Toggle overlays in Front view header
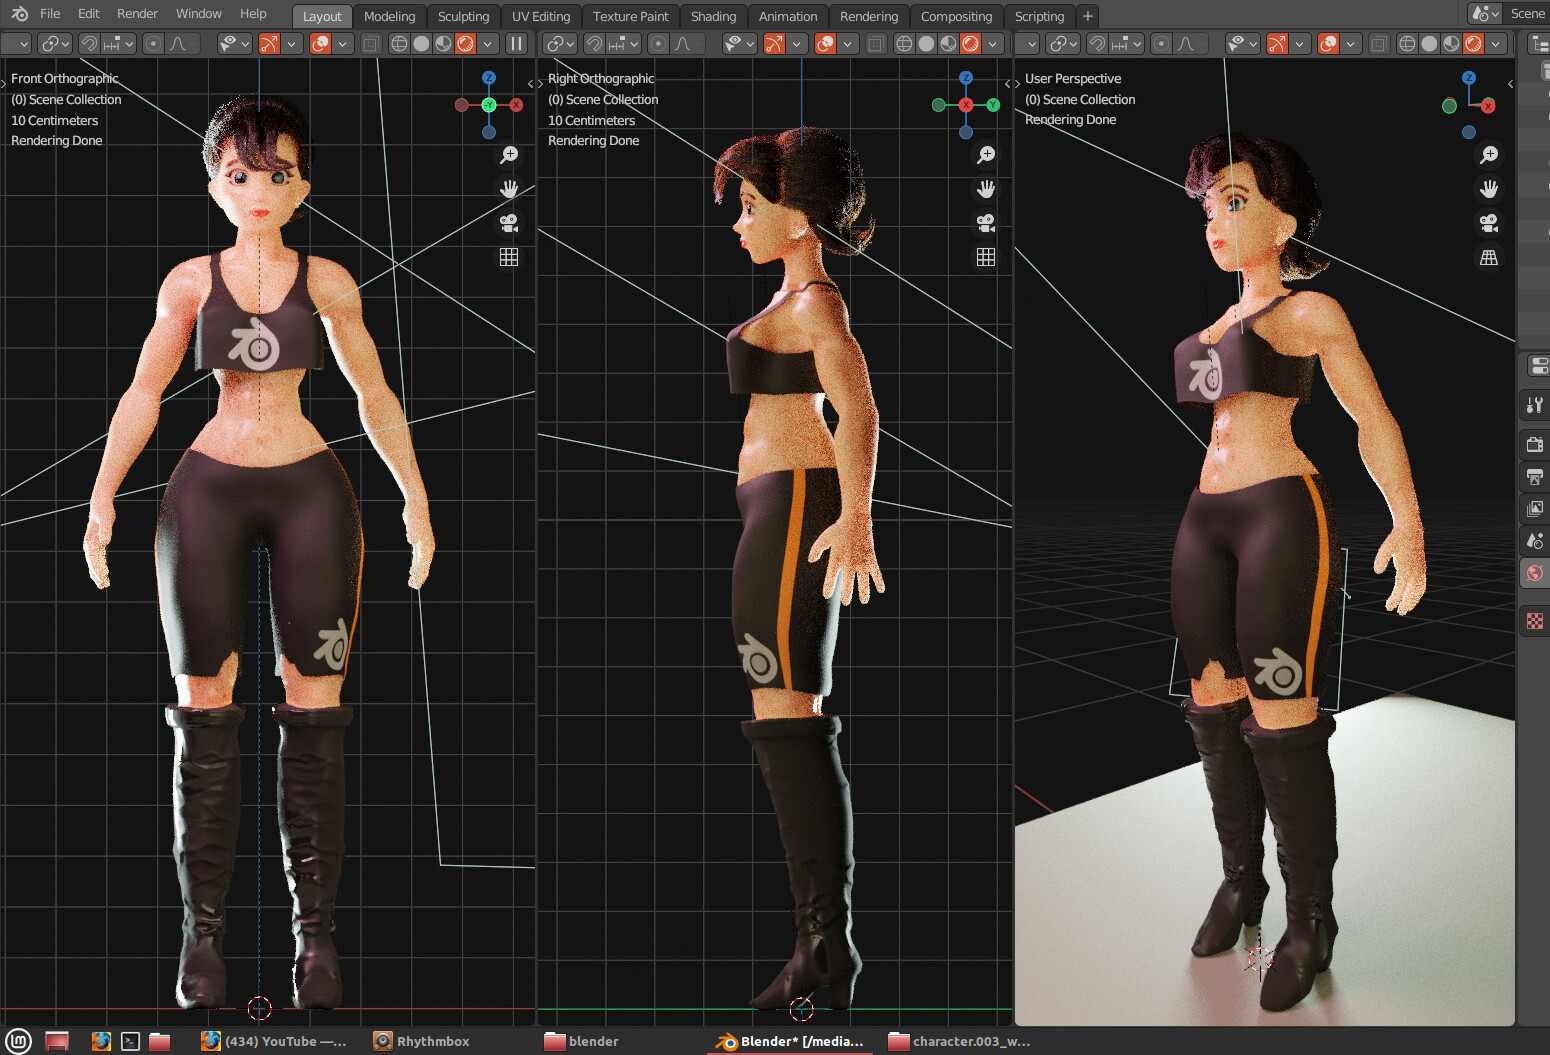The height and width of the screenshot is (1055, 1550). click(320, 44)
